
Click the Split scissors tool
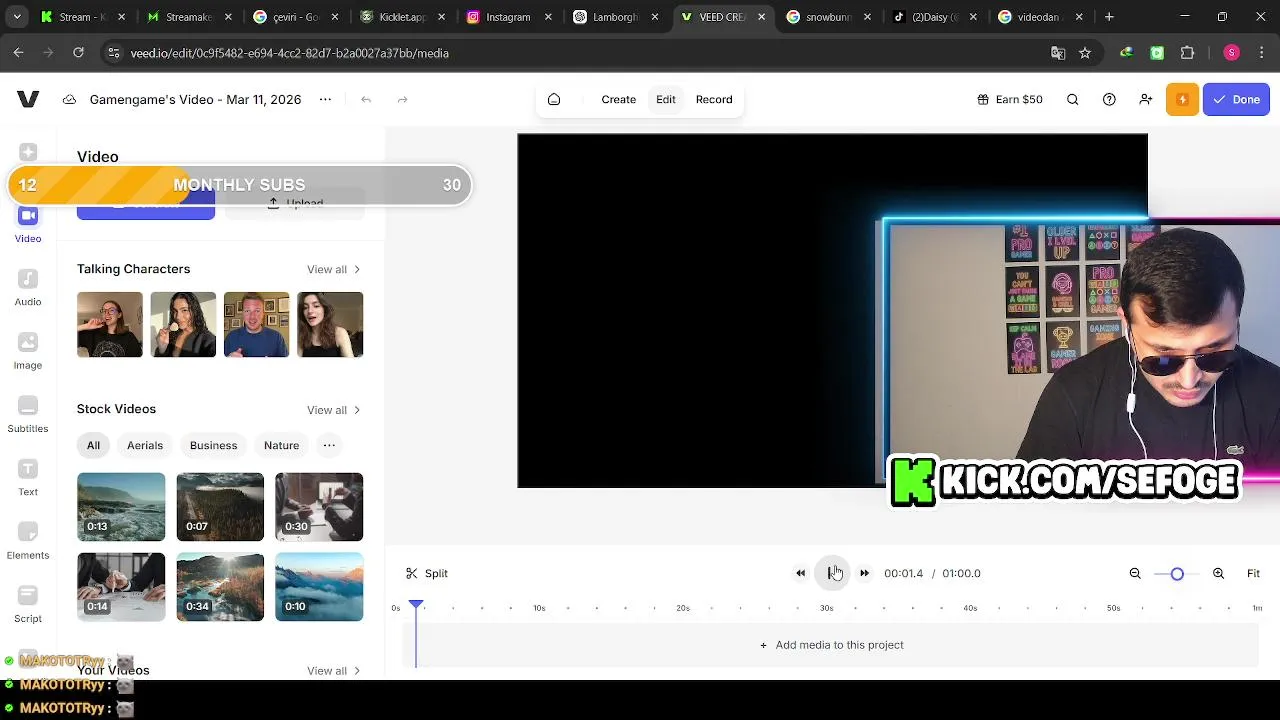427,573
